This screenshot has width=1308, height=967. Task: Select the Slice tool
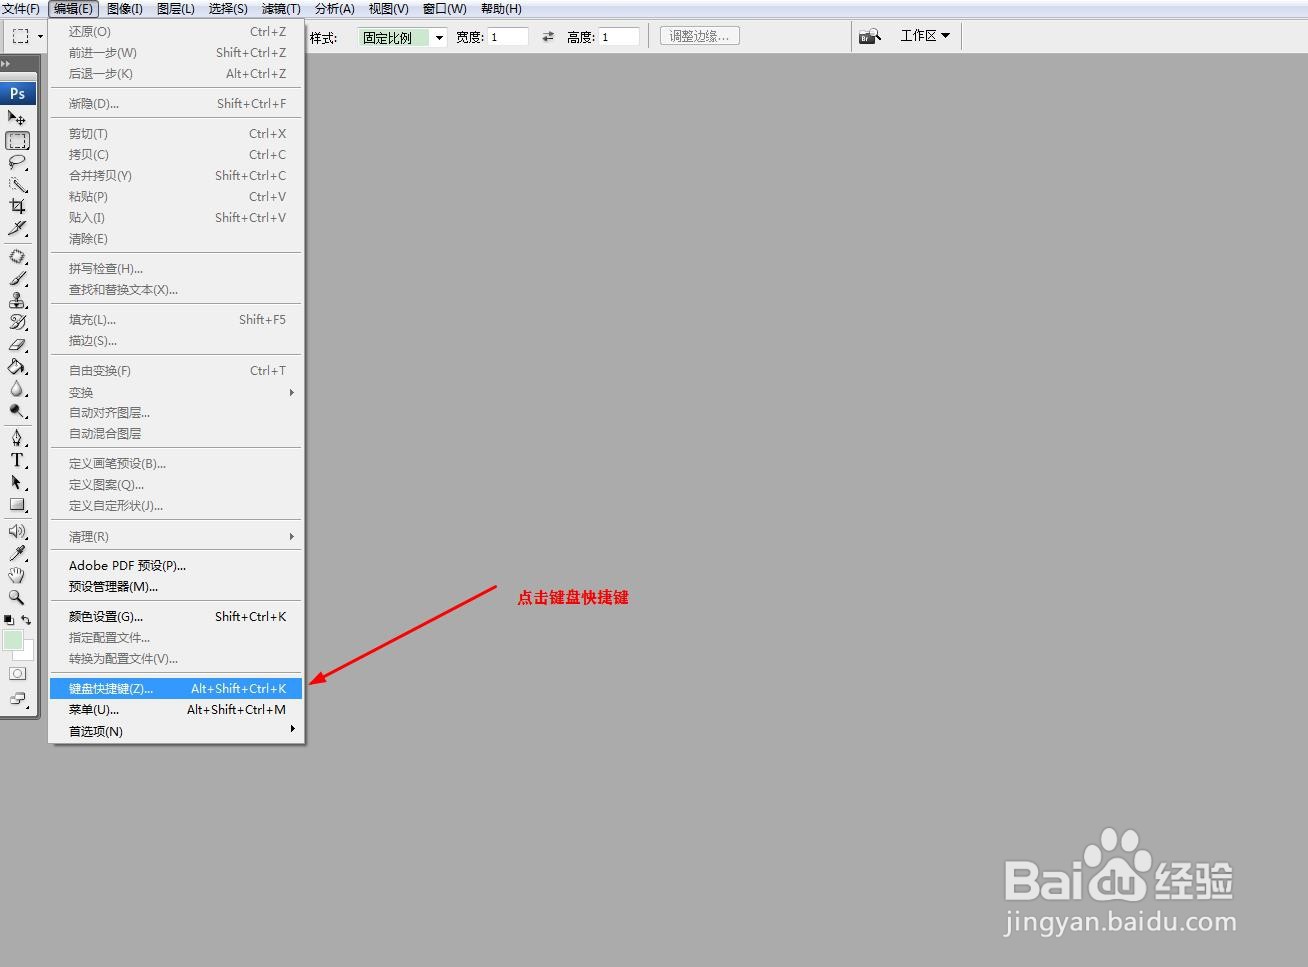pos(17,228)
